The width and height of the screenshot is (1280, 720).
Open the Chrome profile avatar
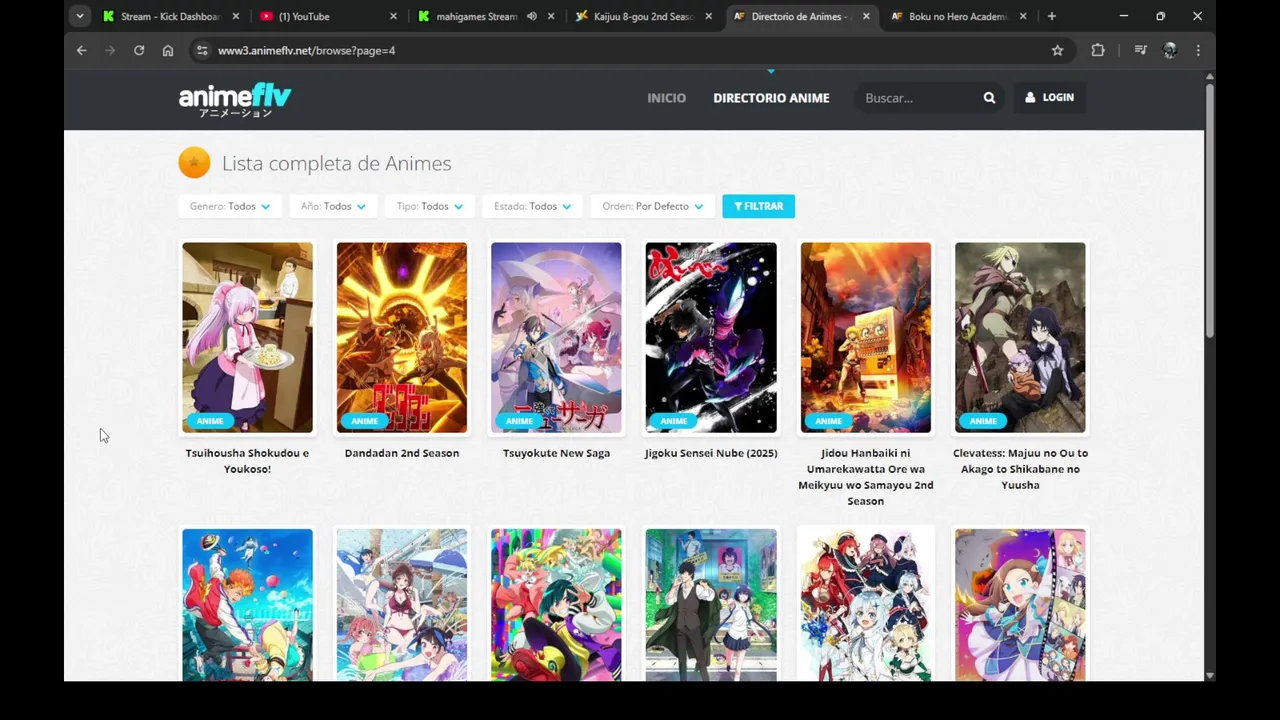point(1170,50)
